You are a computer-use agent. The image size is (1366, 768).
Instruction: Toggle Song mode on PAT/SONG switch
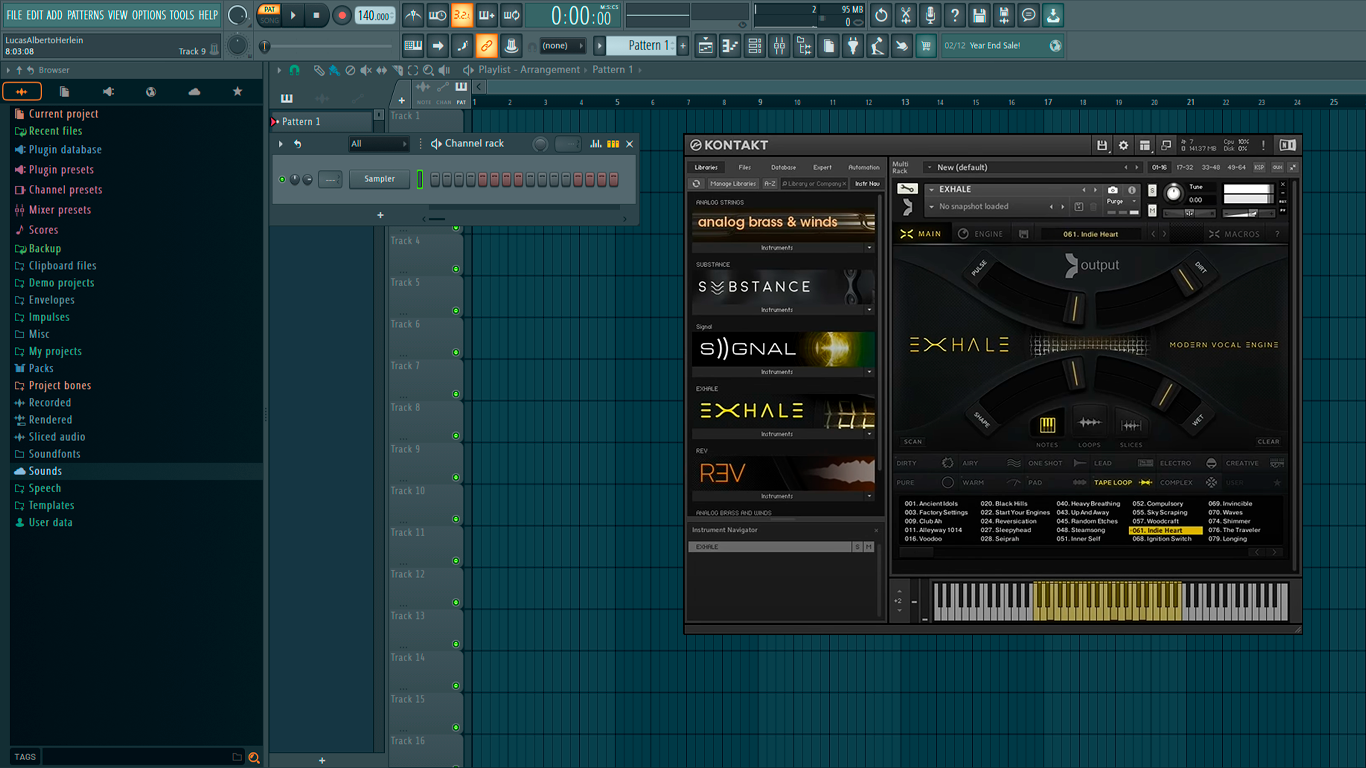pos(270,20)
